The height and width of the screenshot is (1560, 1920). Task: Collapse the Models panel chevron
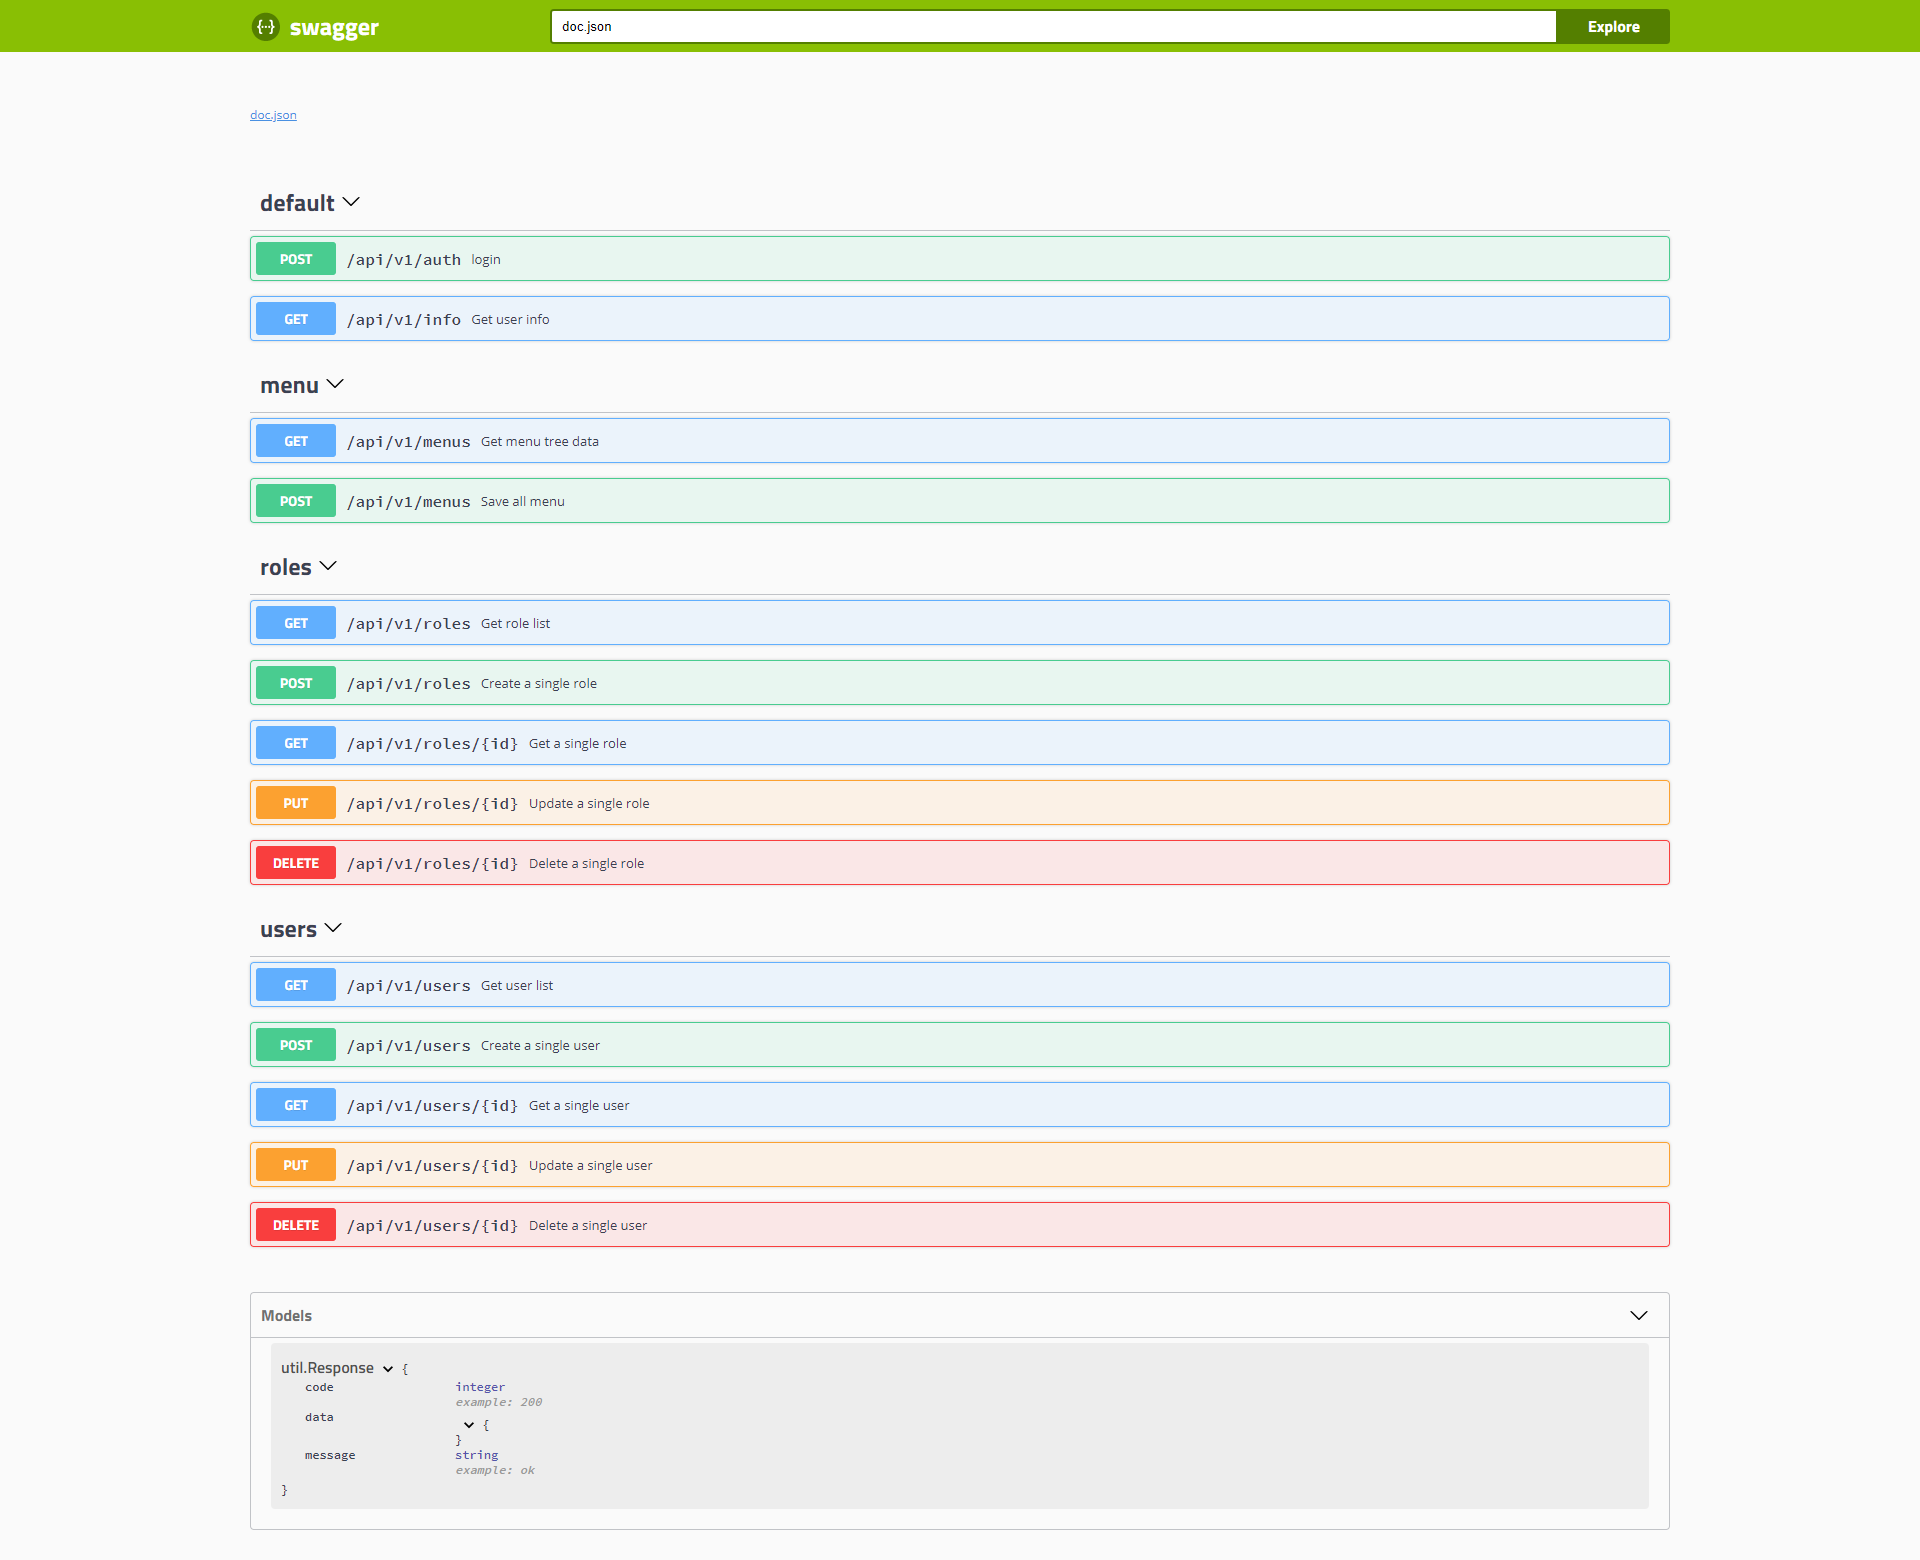coord(1638,1315)
